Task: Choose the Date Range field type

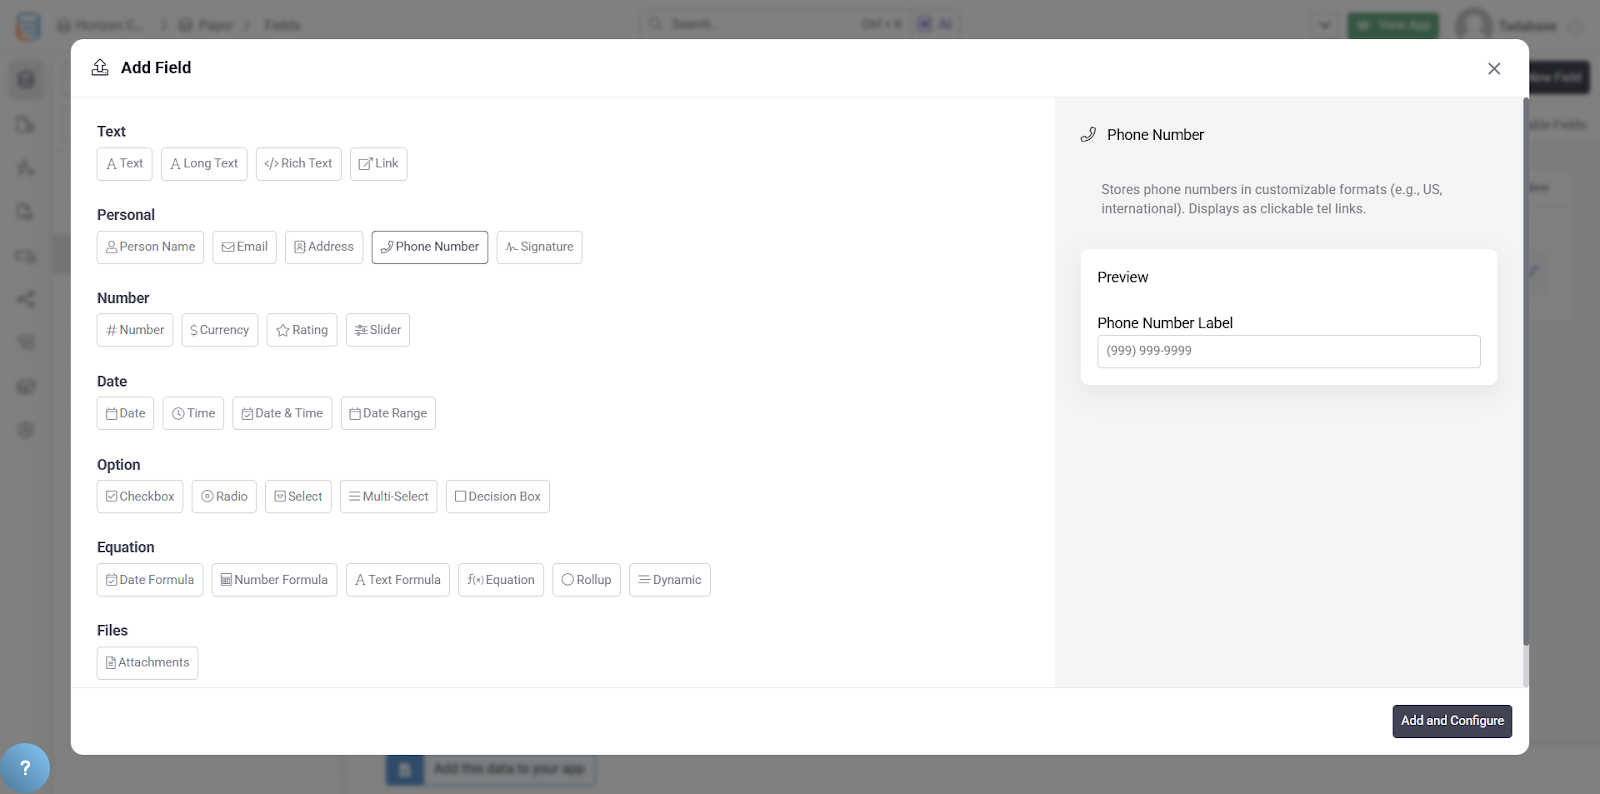Action: point(388,413)
